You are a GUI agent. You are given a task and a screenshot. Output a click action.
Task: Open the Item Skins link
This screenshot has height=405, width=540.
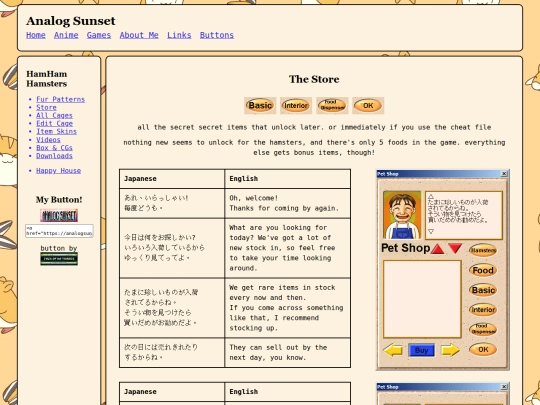tap(56, 132)
